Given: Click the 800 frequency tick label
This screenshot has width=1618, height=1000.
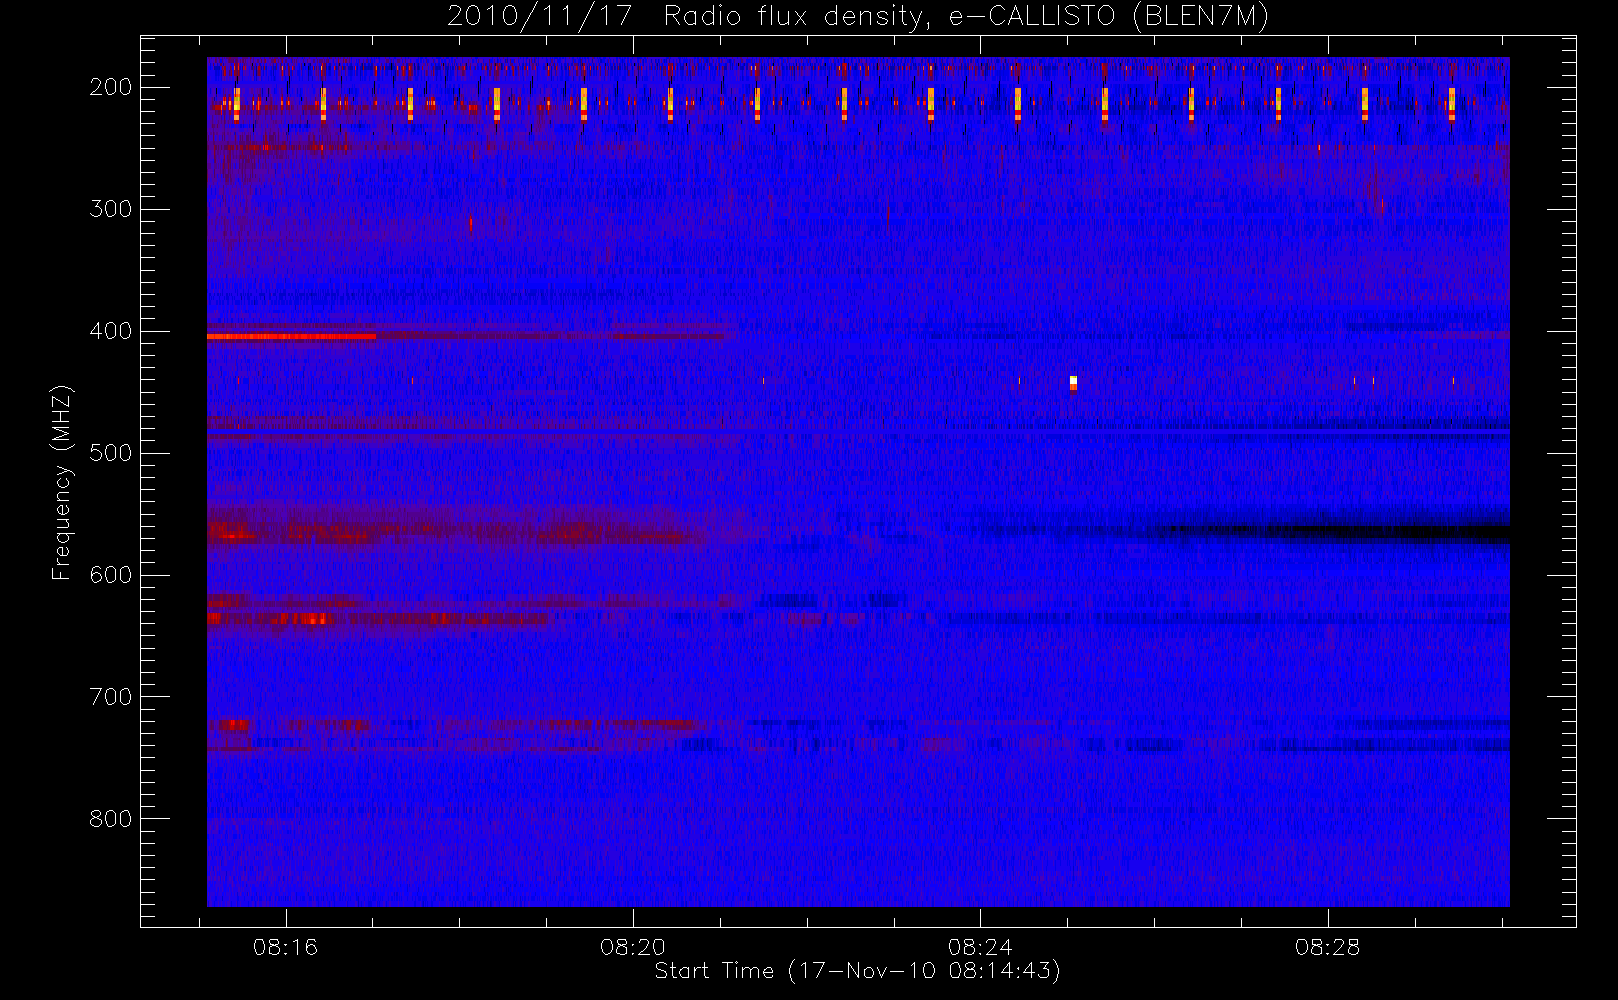Looking at the screenshot, I should pyautogui.click(x=111, y=819).
